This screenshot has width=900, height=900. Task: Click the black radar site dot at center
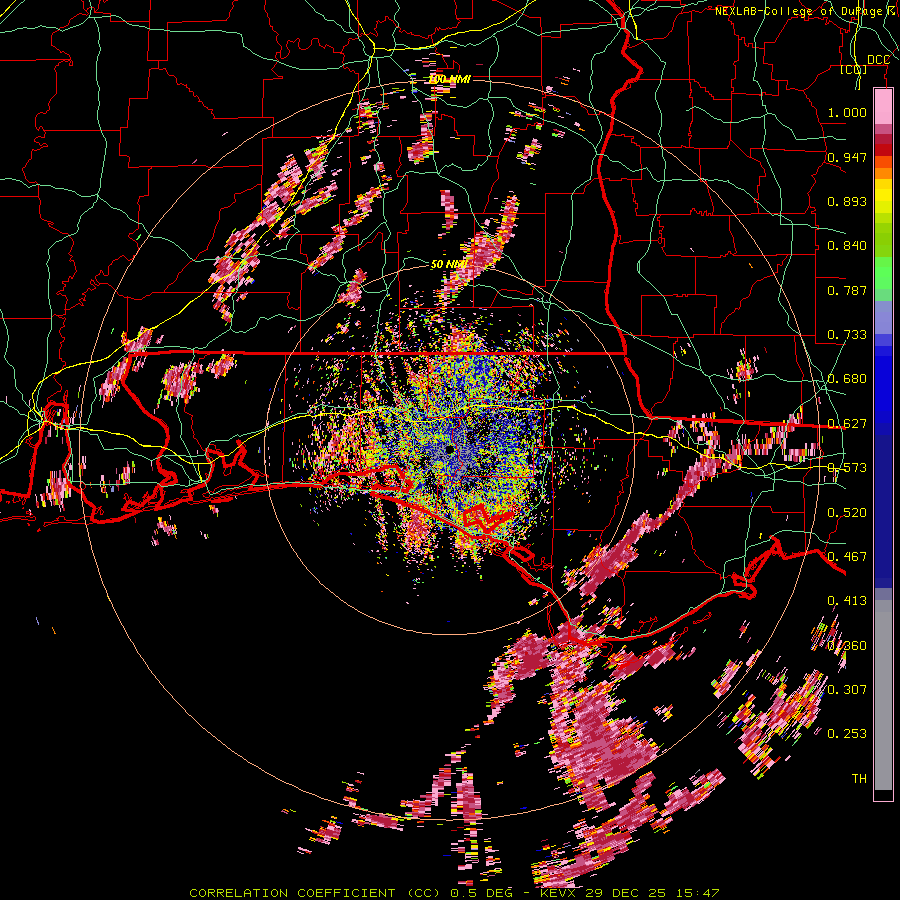click(x=449, y=449)
